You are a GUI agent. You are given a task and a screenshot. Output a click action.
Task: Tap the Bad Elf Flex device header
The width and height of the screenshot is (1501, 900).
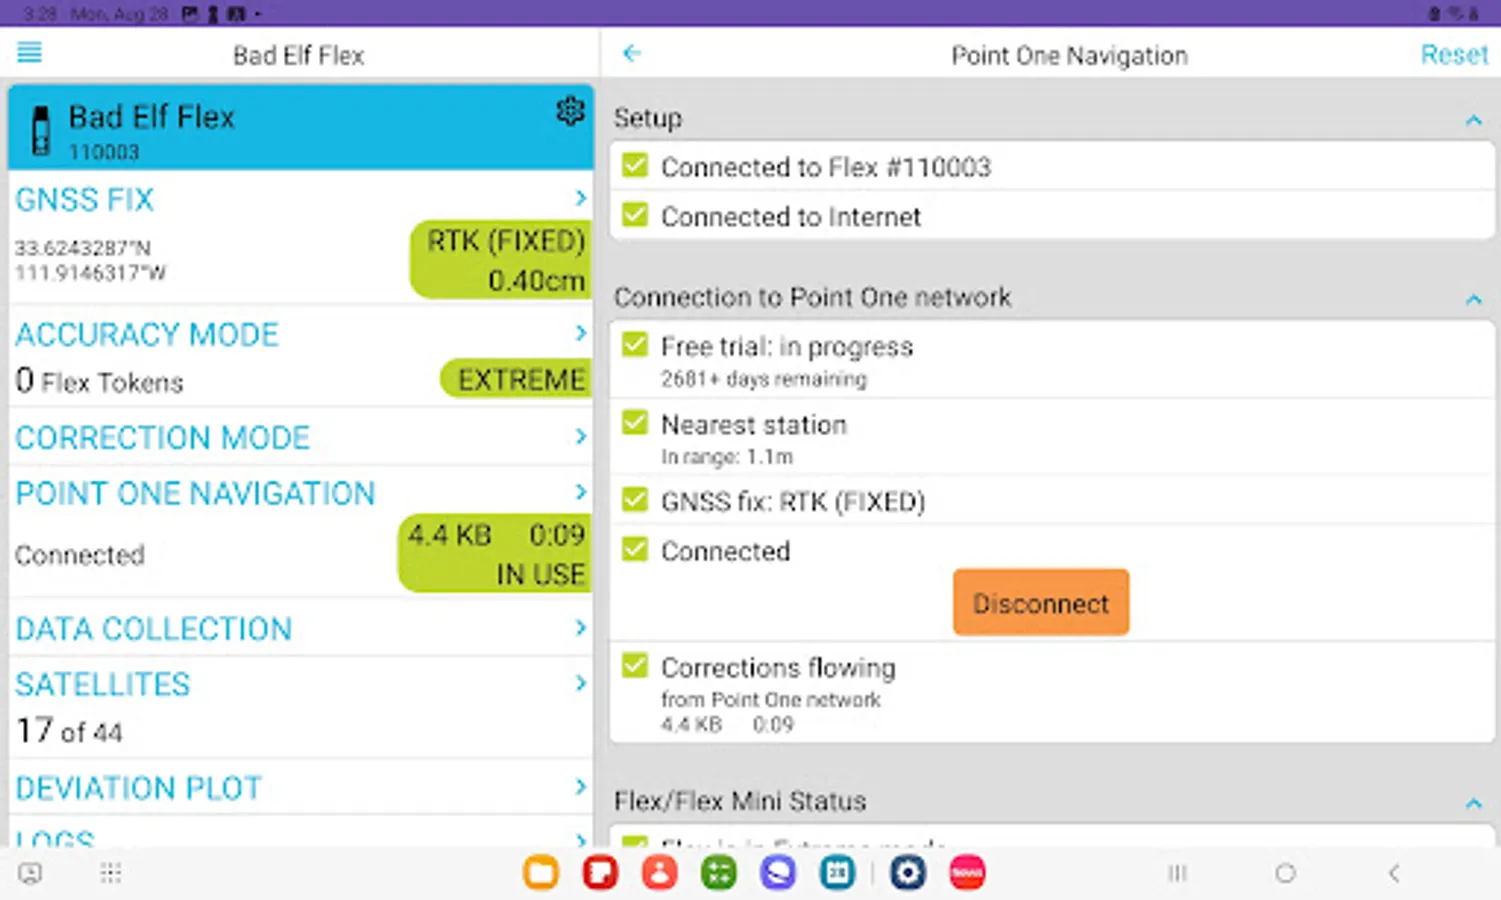click(300, 127)
